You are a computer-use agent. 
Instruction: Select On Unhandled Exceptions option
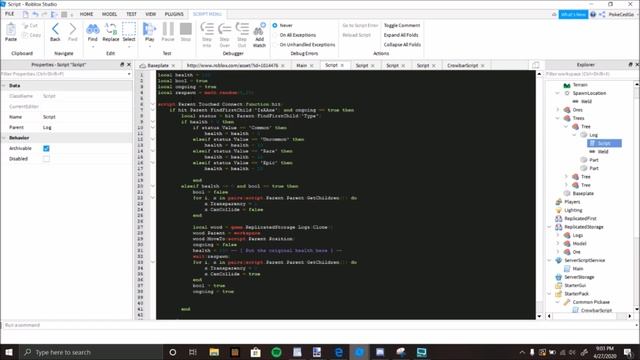[x=275, y=44]
